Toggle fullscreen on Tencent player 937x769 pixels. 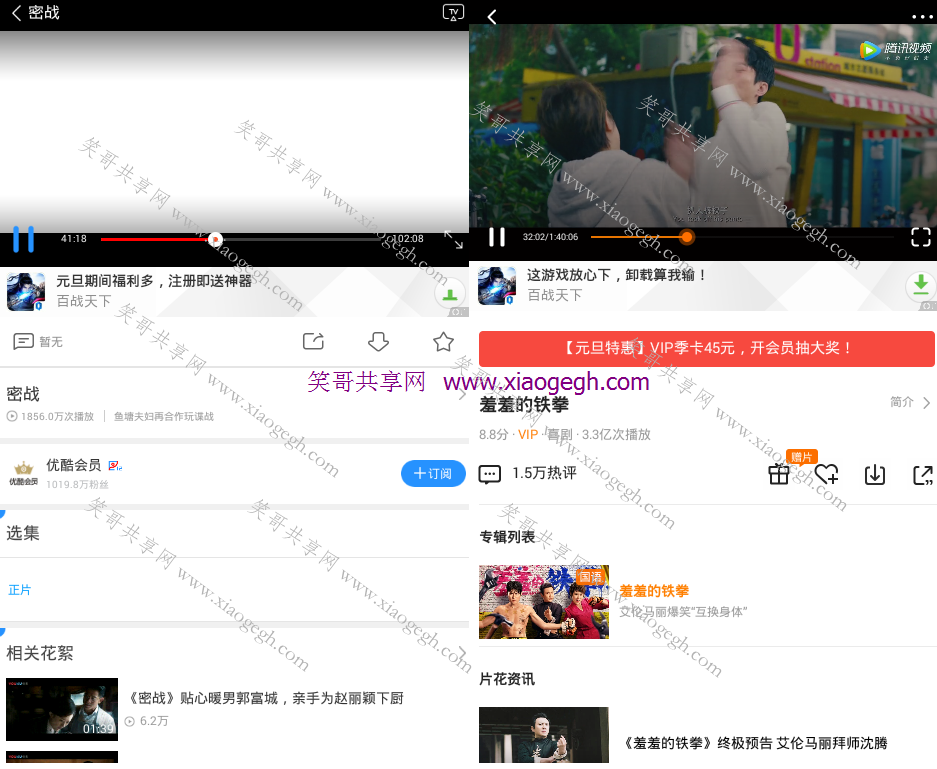[x=921, y=237]
